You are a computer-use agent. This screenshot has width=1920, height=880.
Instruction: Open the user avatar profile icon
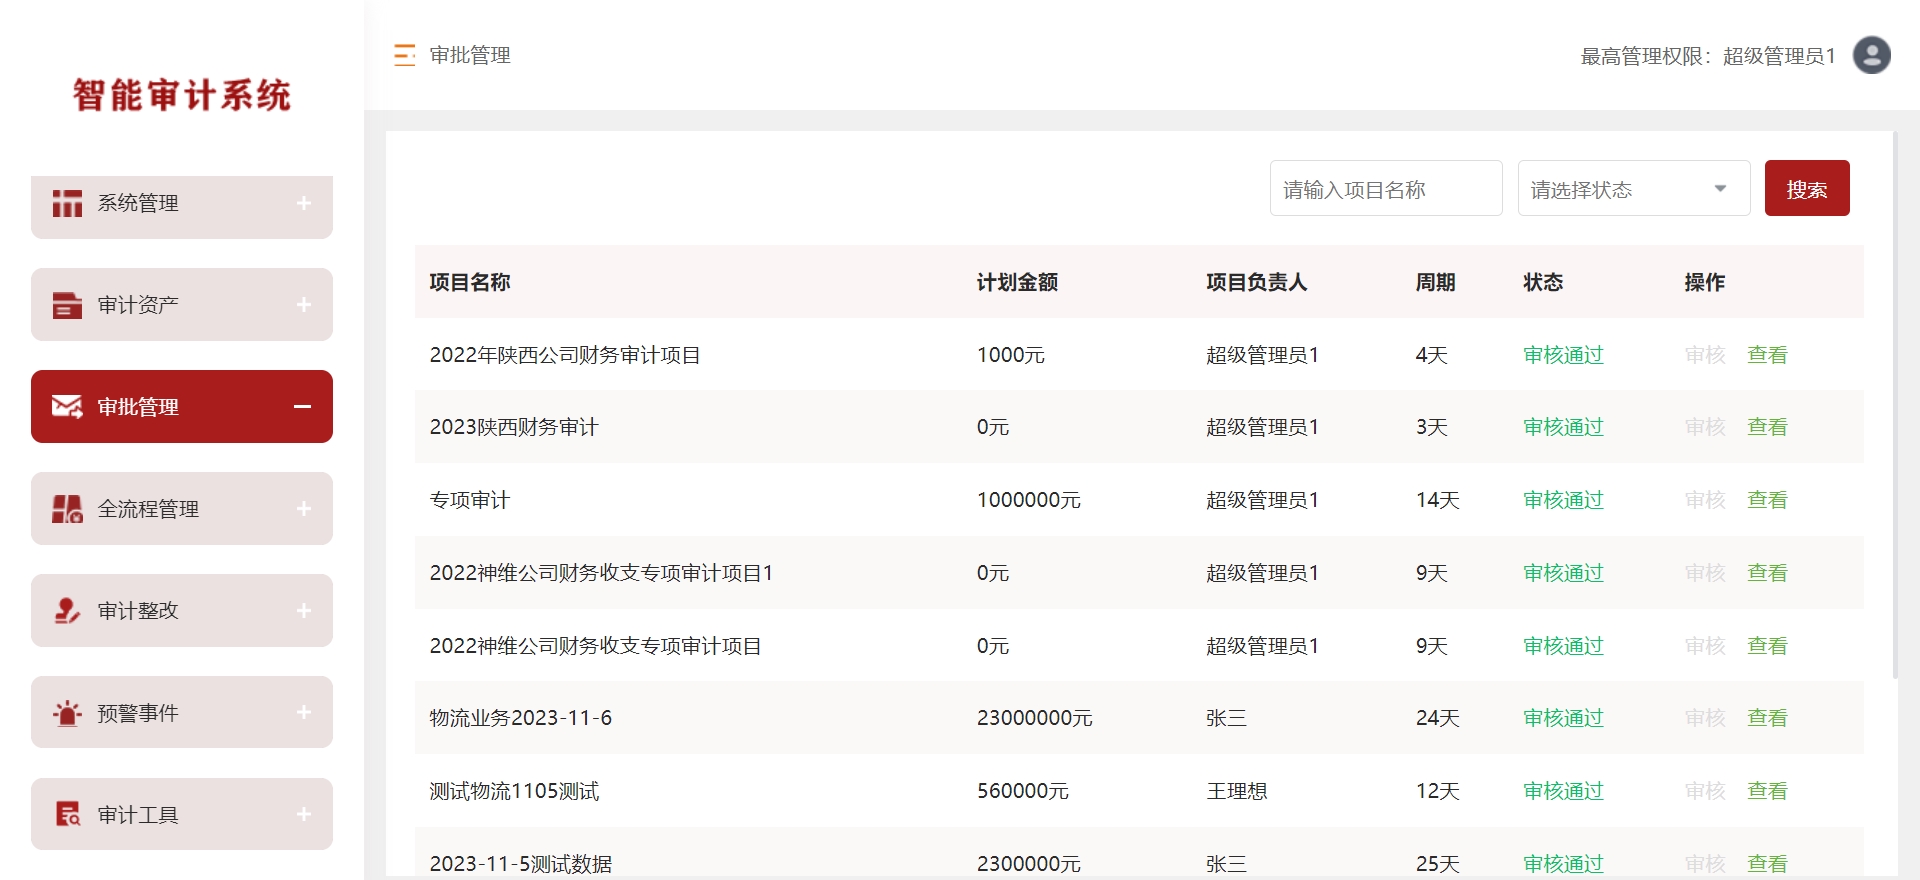tap(1871, 55)
